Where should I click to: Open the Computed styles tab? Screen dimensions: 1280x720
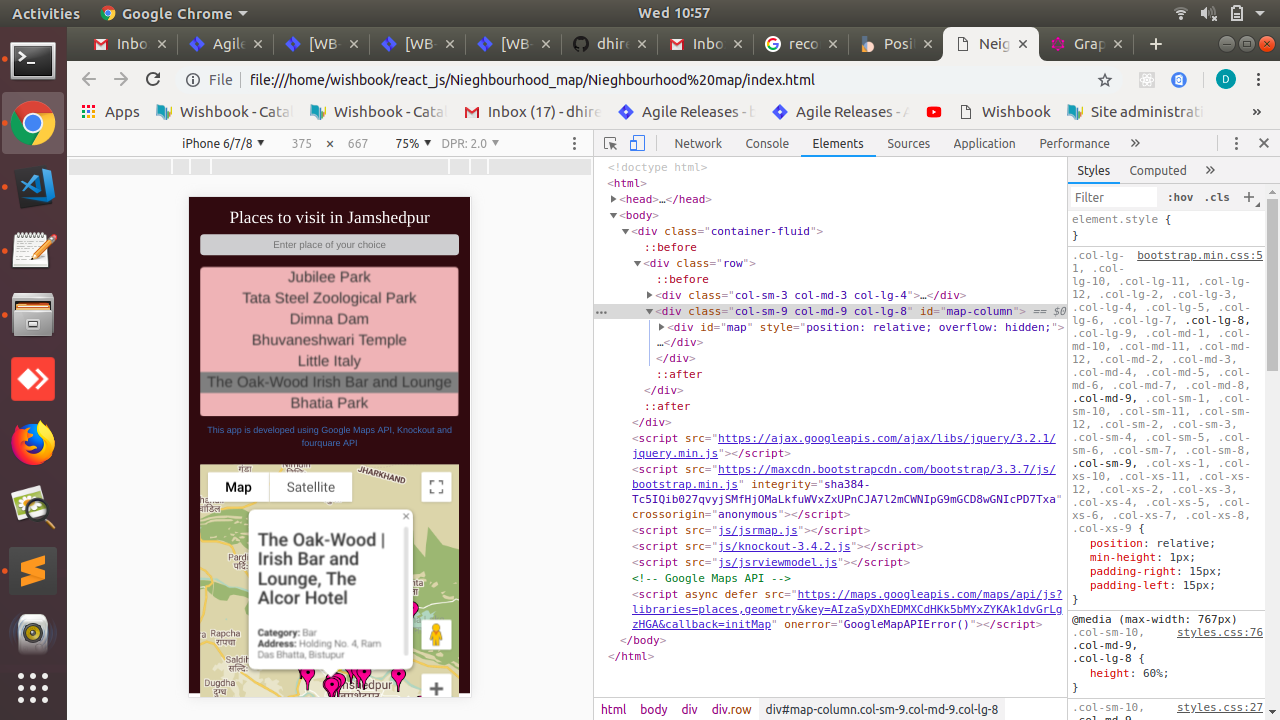coord(1158,170)
